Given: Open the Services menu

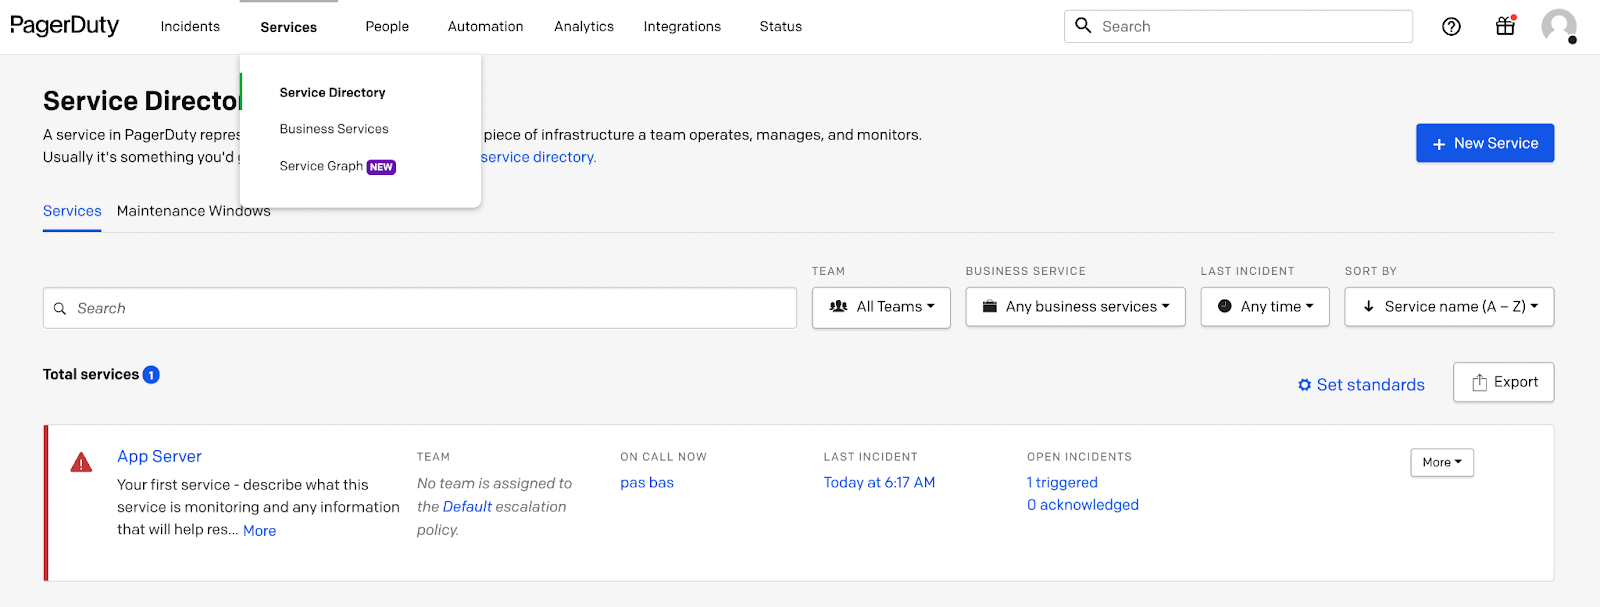Looking at the screenshot, I should [x=289, y=27].
